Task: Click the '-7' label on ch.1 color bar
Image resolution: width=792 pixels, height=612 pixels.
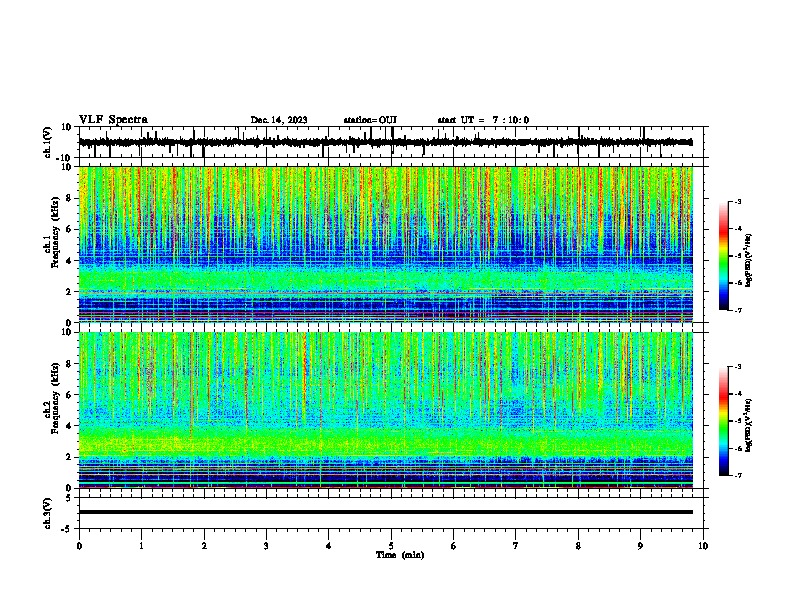Action: 737,310
